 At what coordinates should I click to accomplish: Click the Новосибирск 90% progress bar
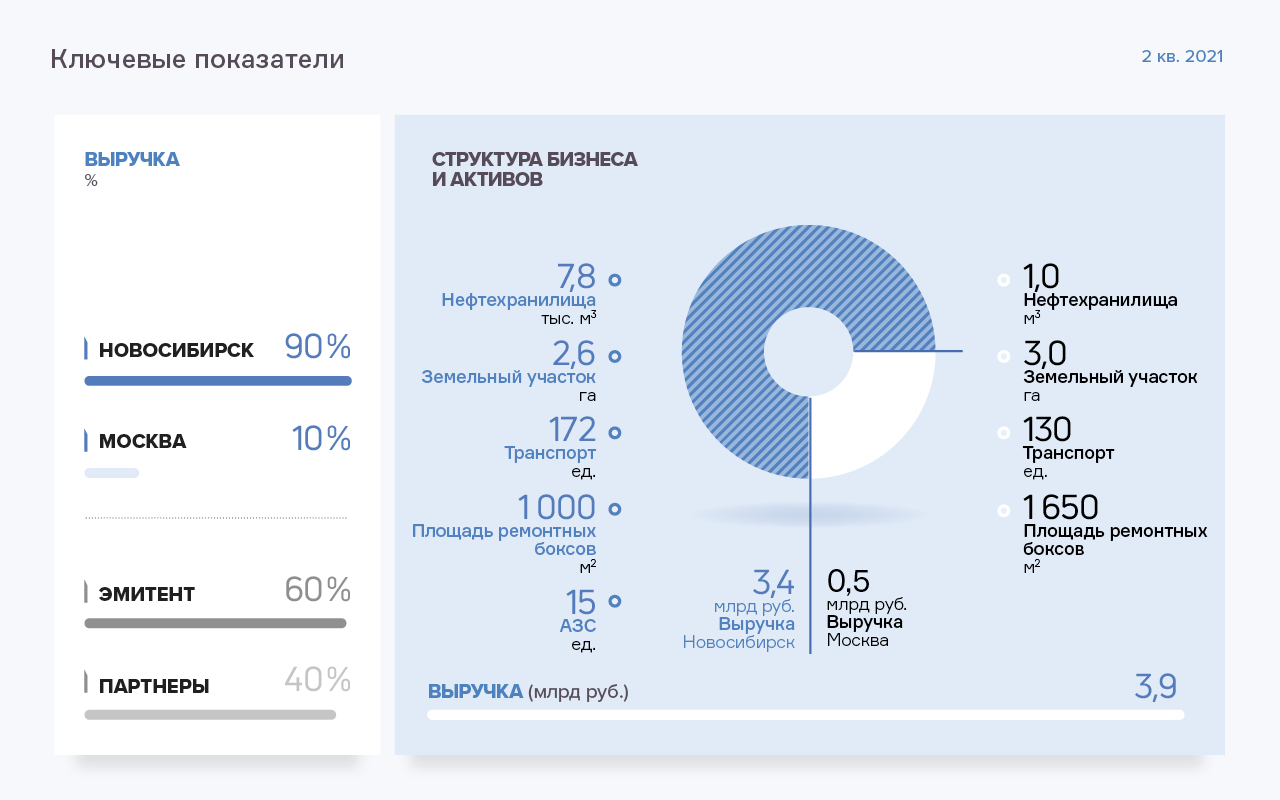pos(218,381)
